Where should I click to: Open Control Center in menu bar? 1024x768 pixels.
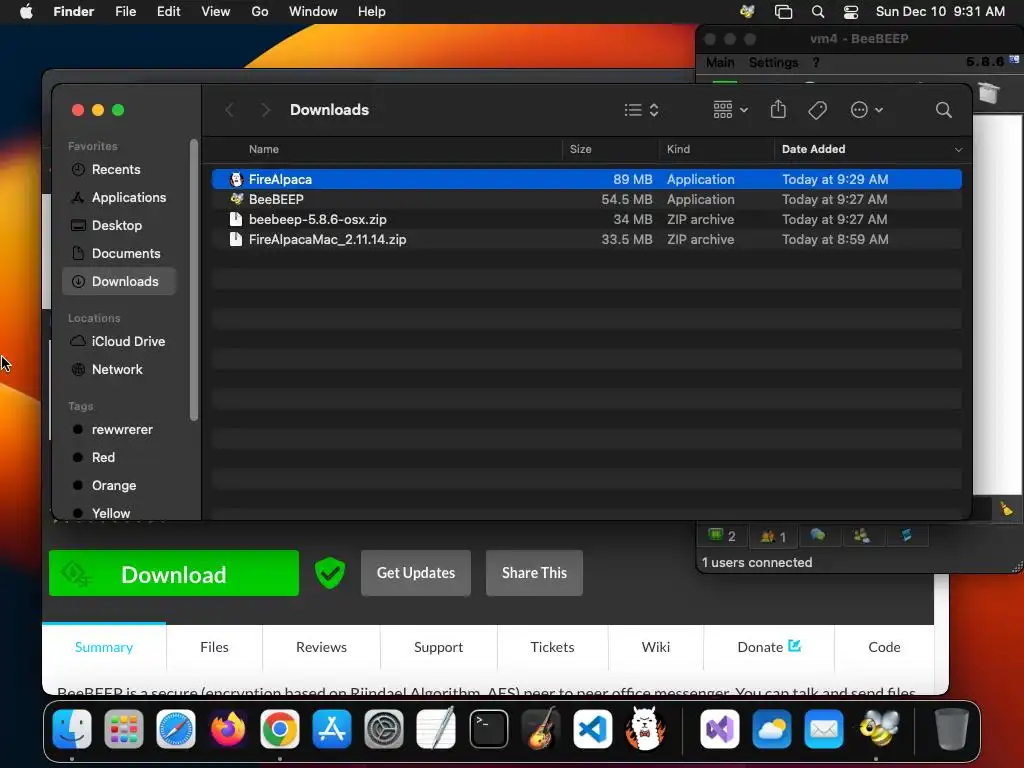coord(851,12)
